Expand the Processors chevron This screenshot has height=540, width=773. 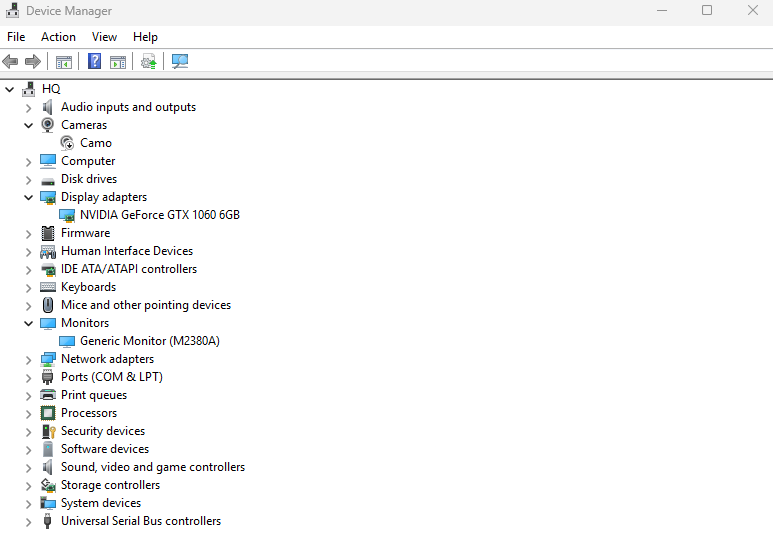(29, 414)
